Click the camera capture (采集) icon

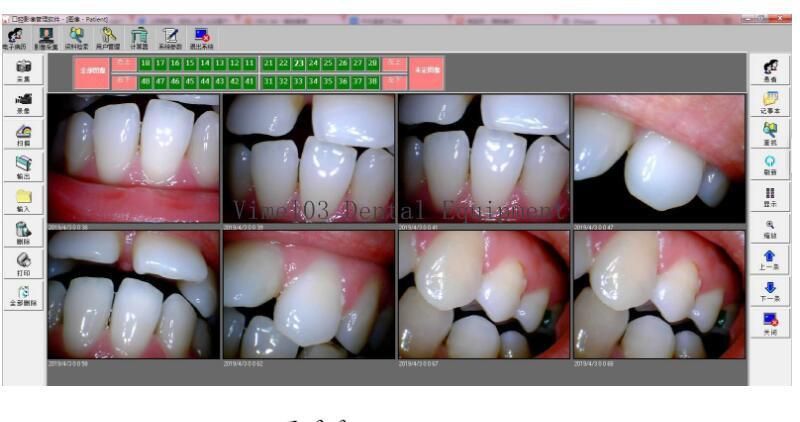pos(23,70)
